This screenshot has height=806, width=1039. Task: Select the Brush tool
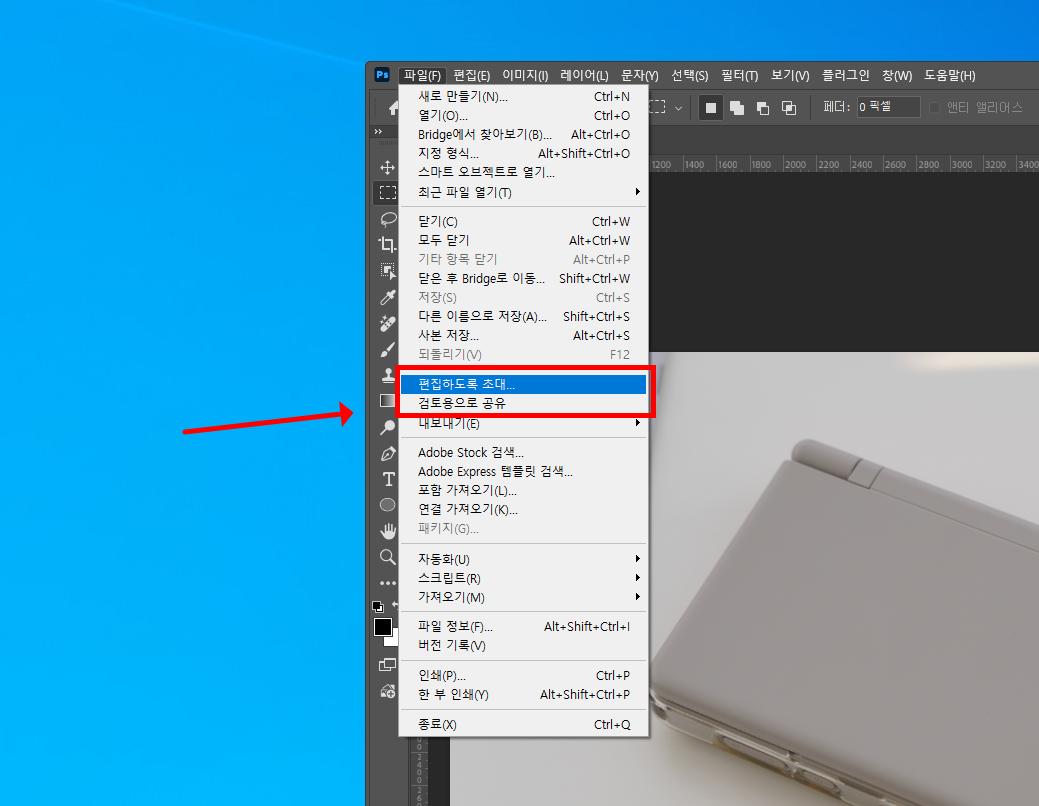coord(388,349)
